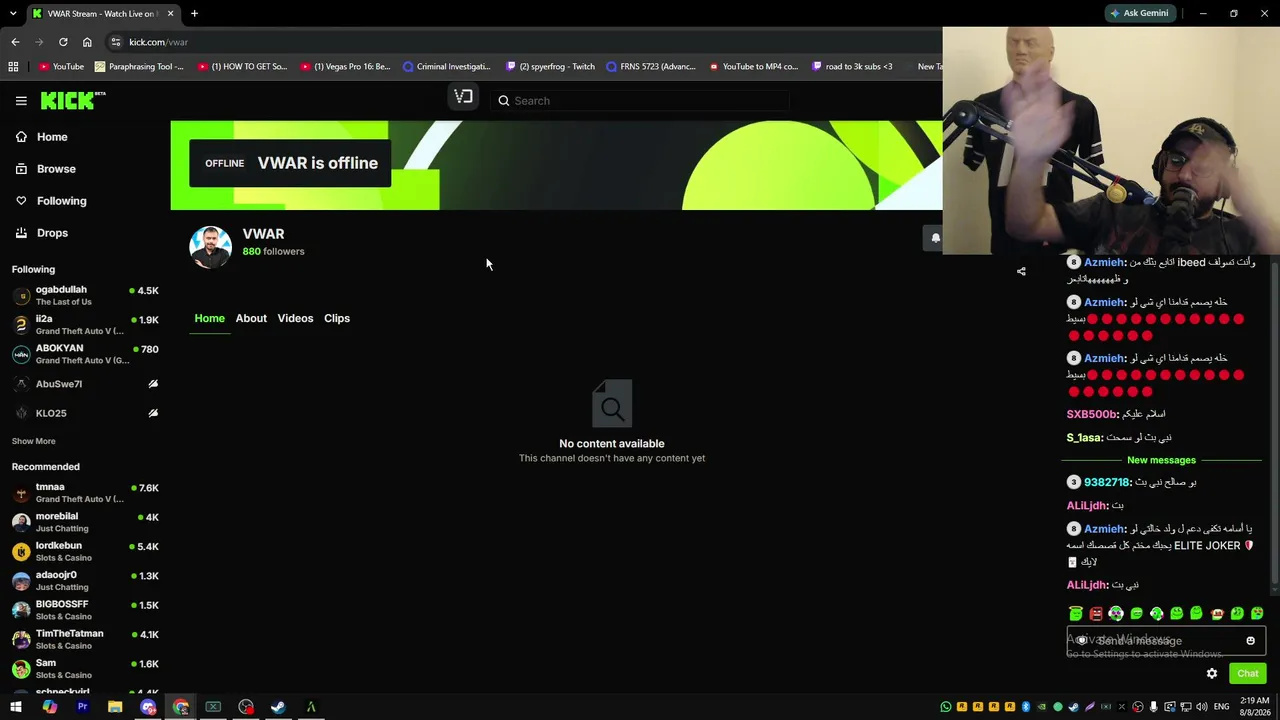Open chat settings gear
Screen dimensions: 1280x720
point(1212,674)
